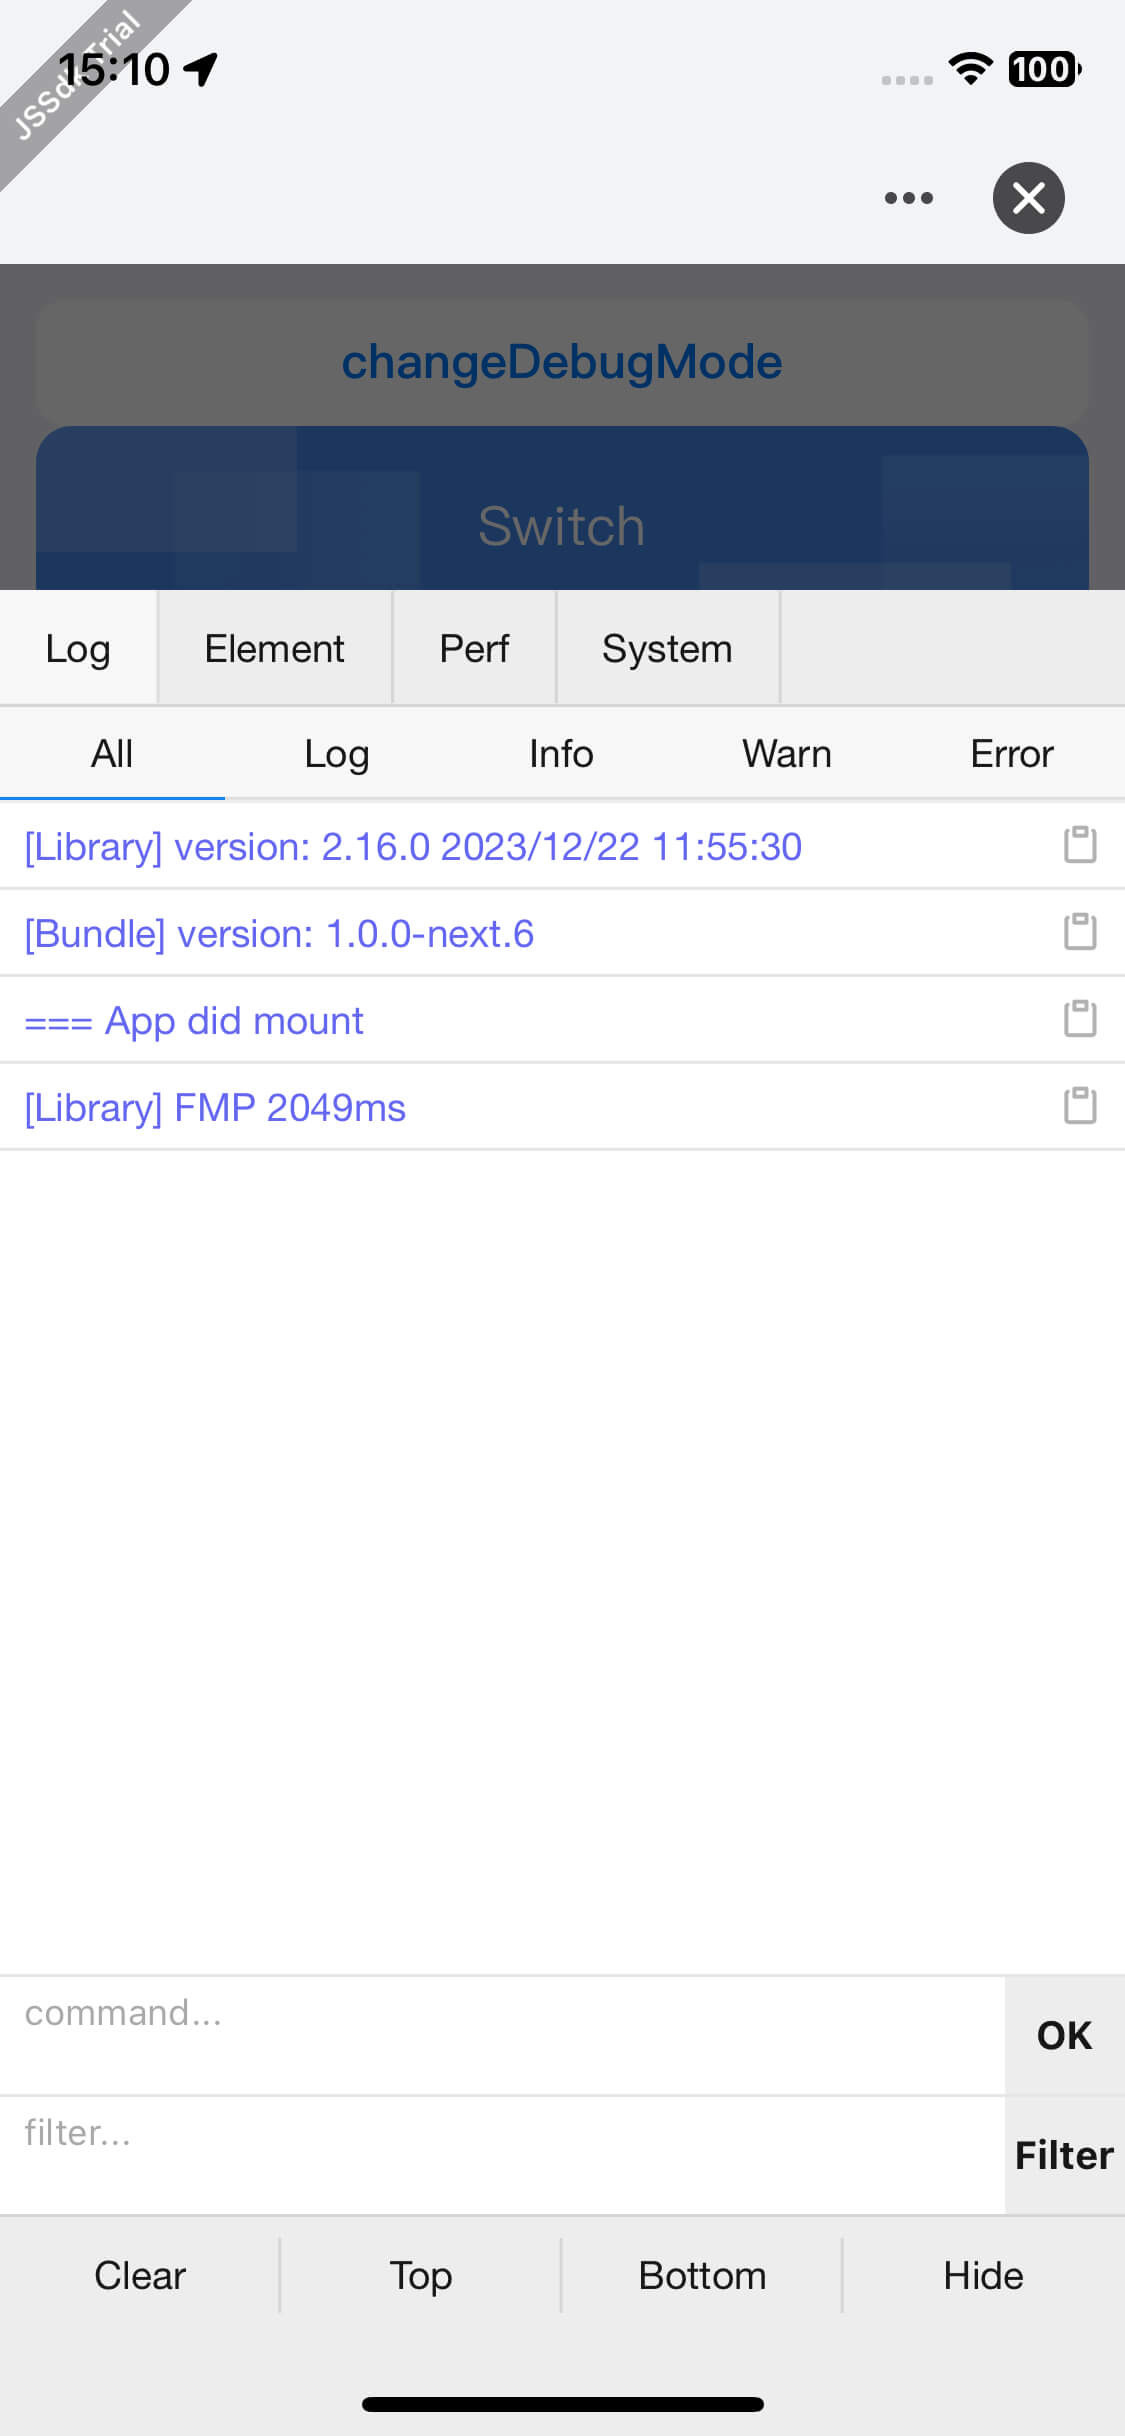Screen dimensions: 1125x2436
Task: Filter to Info level messages
Action: 561,753
